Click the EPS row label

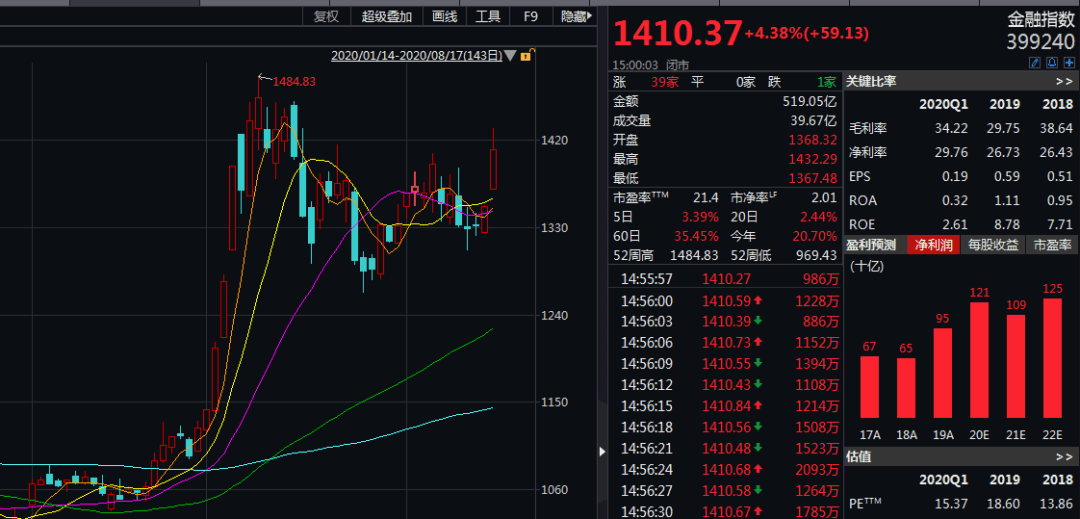pos(860,177)
